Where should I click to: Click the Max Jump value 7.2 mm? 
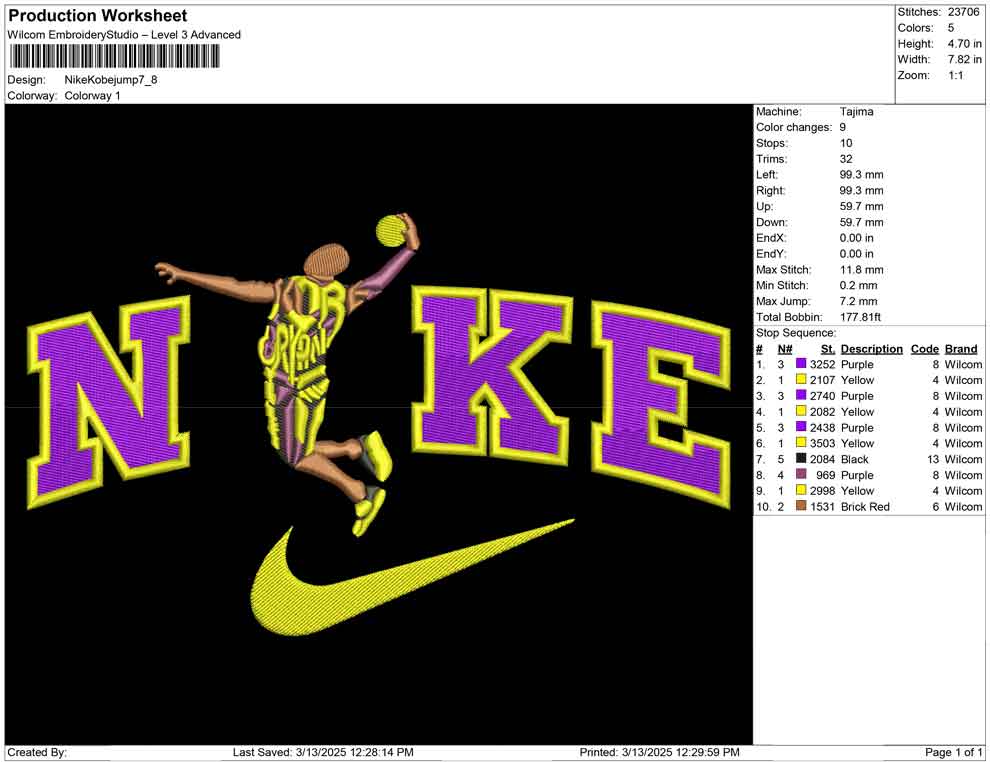coord(858,301)
